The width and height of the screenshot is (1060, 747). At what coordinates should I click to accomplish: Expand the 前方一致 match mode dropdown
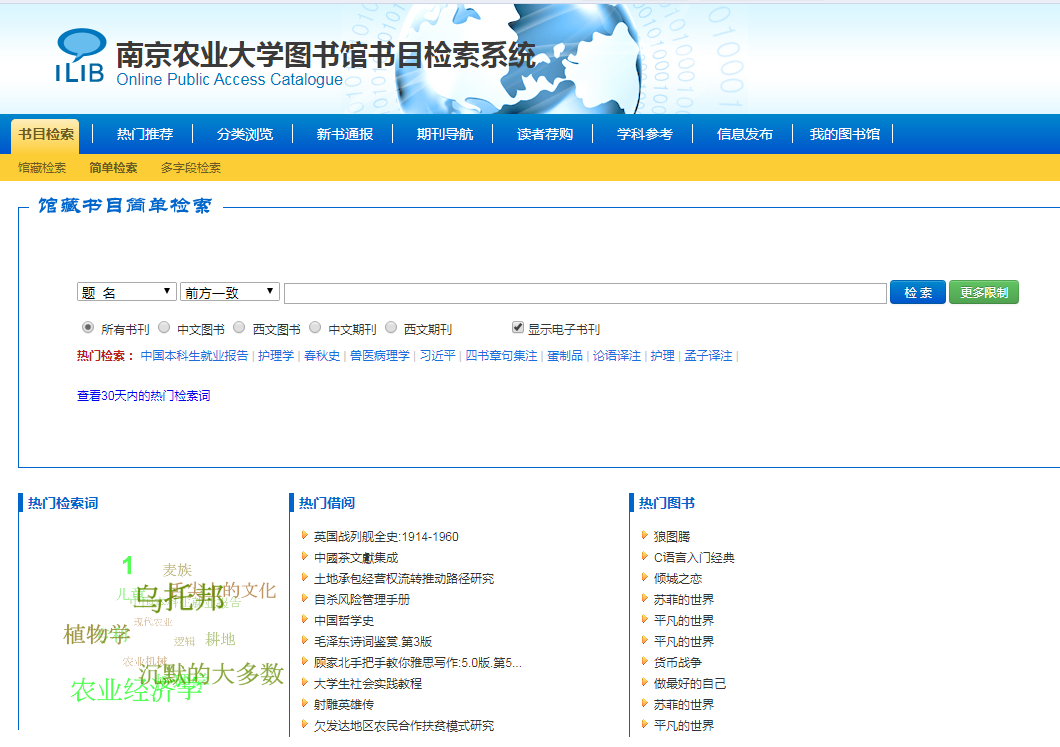[x=230, y=292]
